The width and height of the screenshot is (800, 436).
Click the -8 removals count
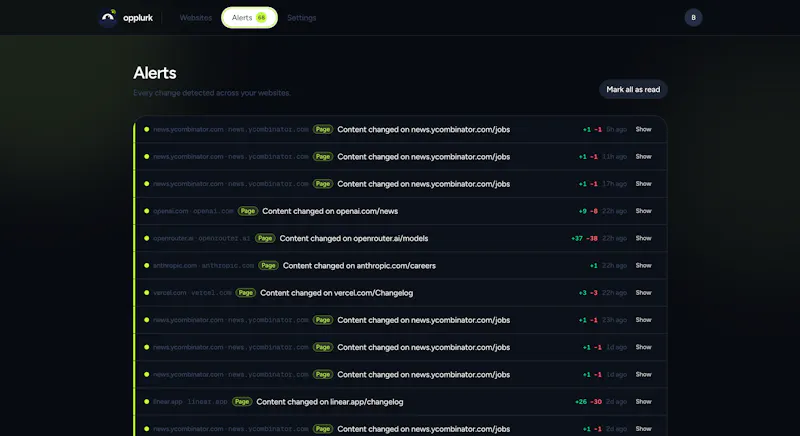(594, 211)
